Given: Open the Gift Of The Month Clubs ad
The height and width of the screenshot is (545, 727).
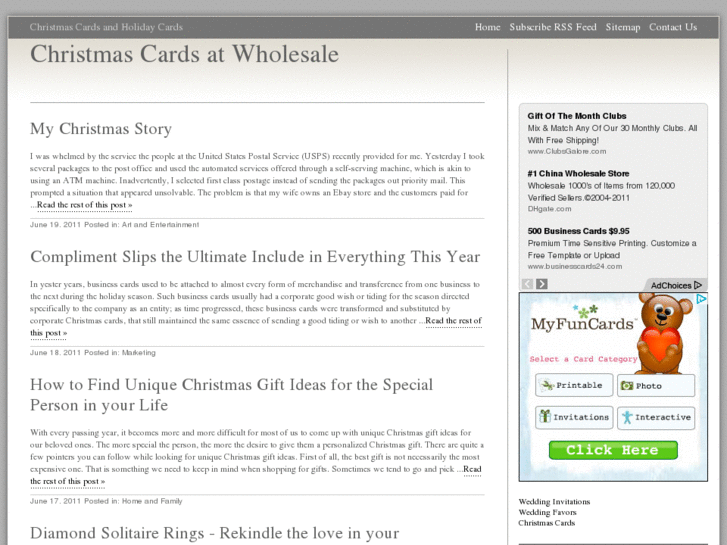Looking at the screenshot, I should tap(577, 116).
